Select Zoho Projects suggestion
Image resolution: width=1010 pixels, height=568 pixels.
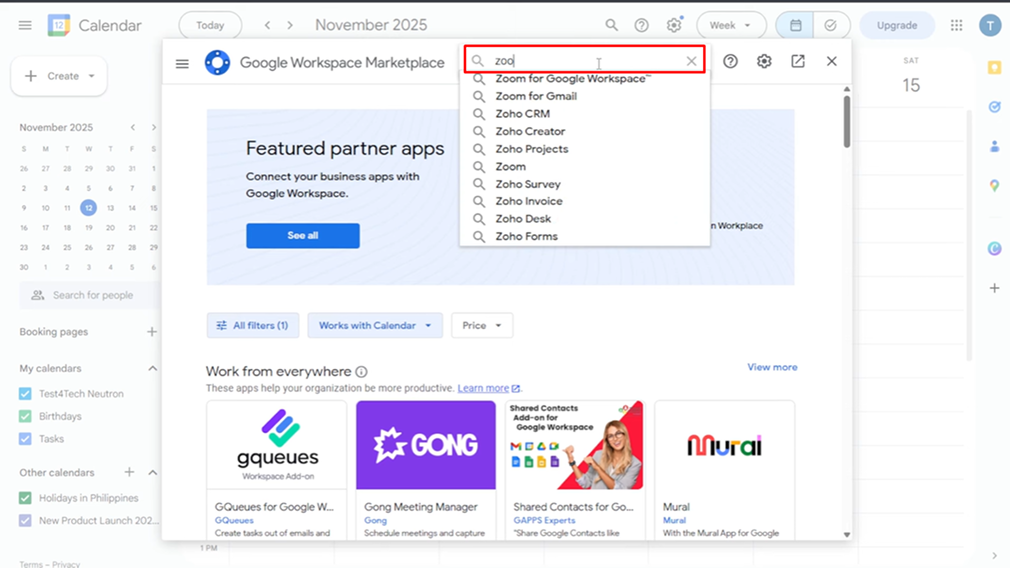(x=585, y=149)
